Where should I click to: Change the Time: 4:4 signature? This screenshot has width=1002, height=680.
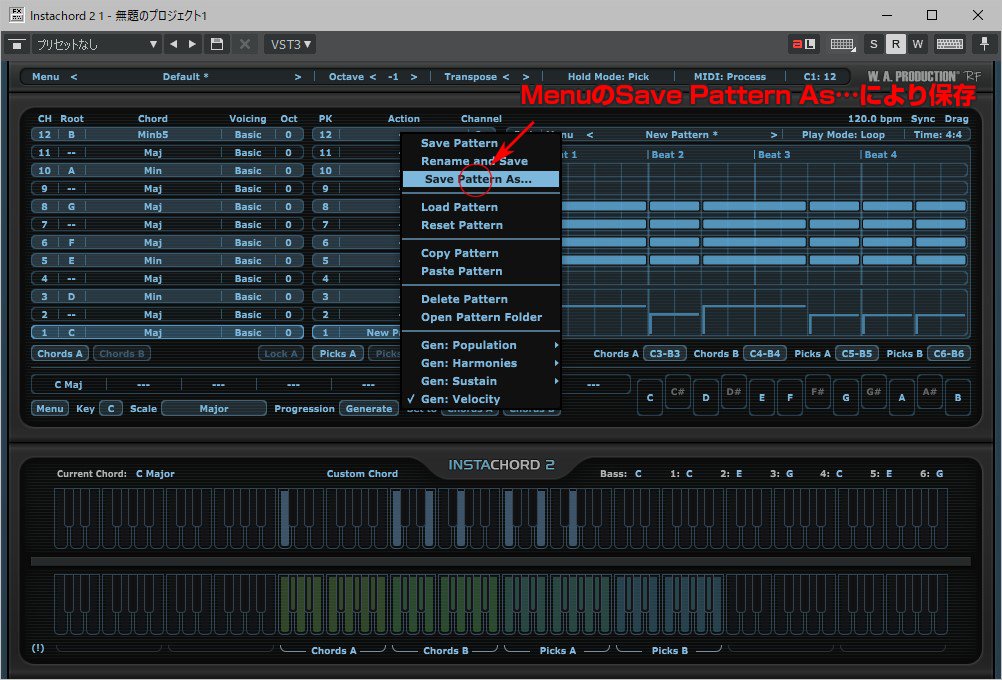coord(937,135)
